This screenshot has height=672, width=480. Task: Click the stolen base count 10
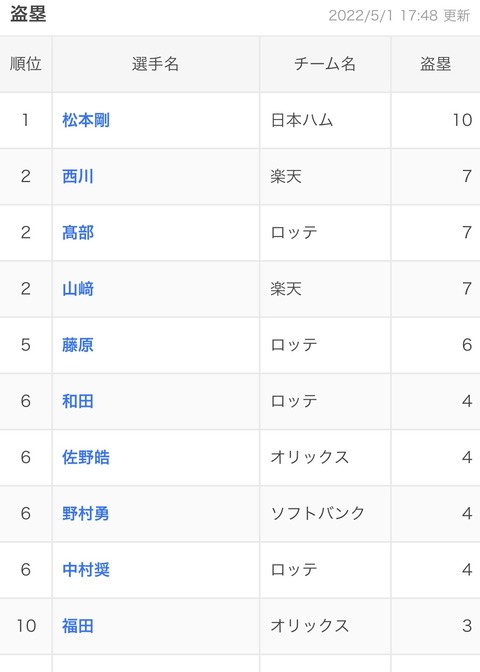pos(462,120)
